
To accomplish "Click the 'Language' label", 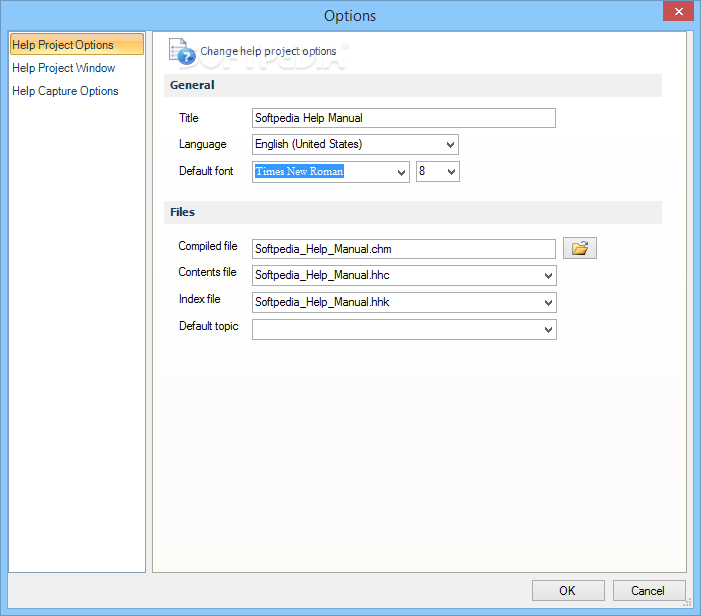I will [203, 144].
